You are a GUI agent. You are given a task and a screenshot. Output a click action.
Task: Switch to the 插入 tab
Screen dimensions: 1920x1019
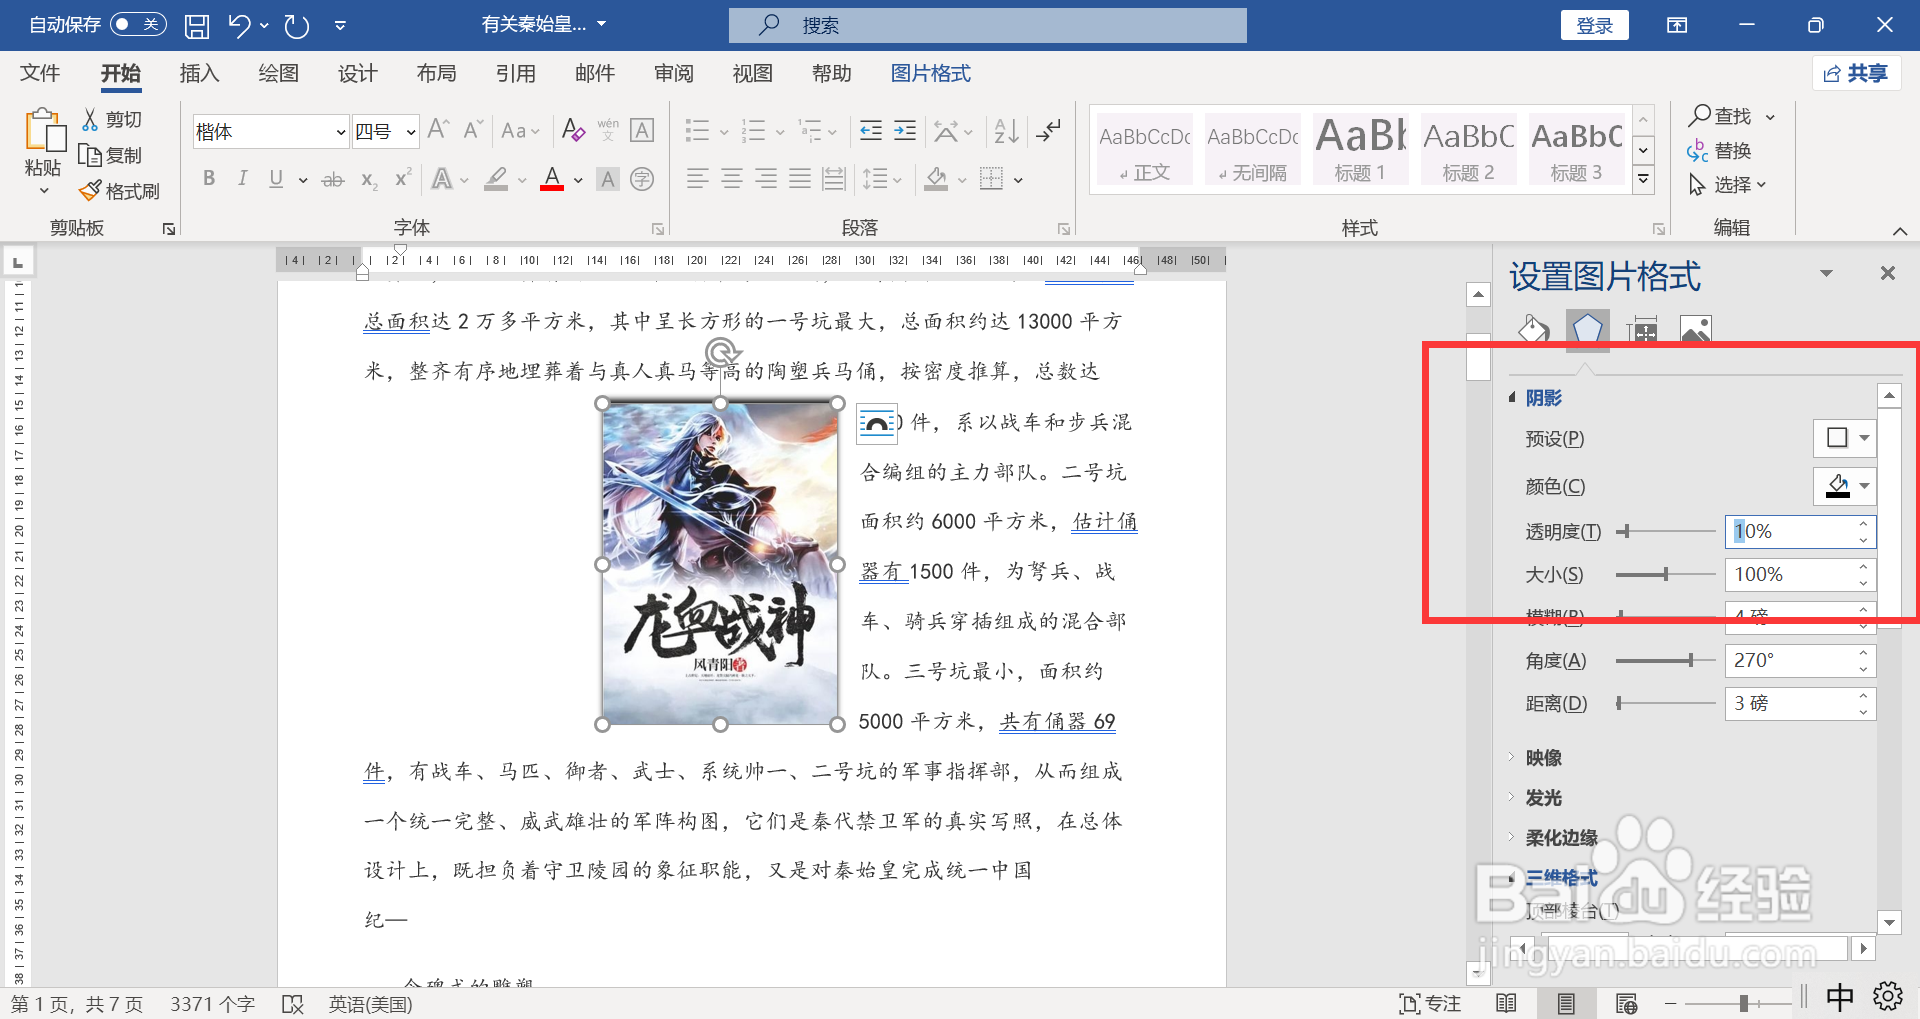pyautogui.click(x=199, y=73)
